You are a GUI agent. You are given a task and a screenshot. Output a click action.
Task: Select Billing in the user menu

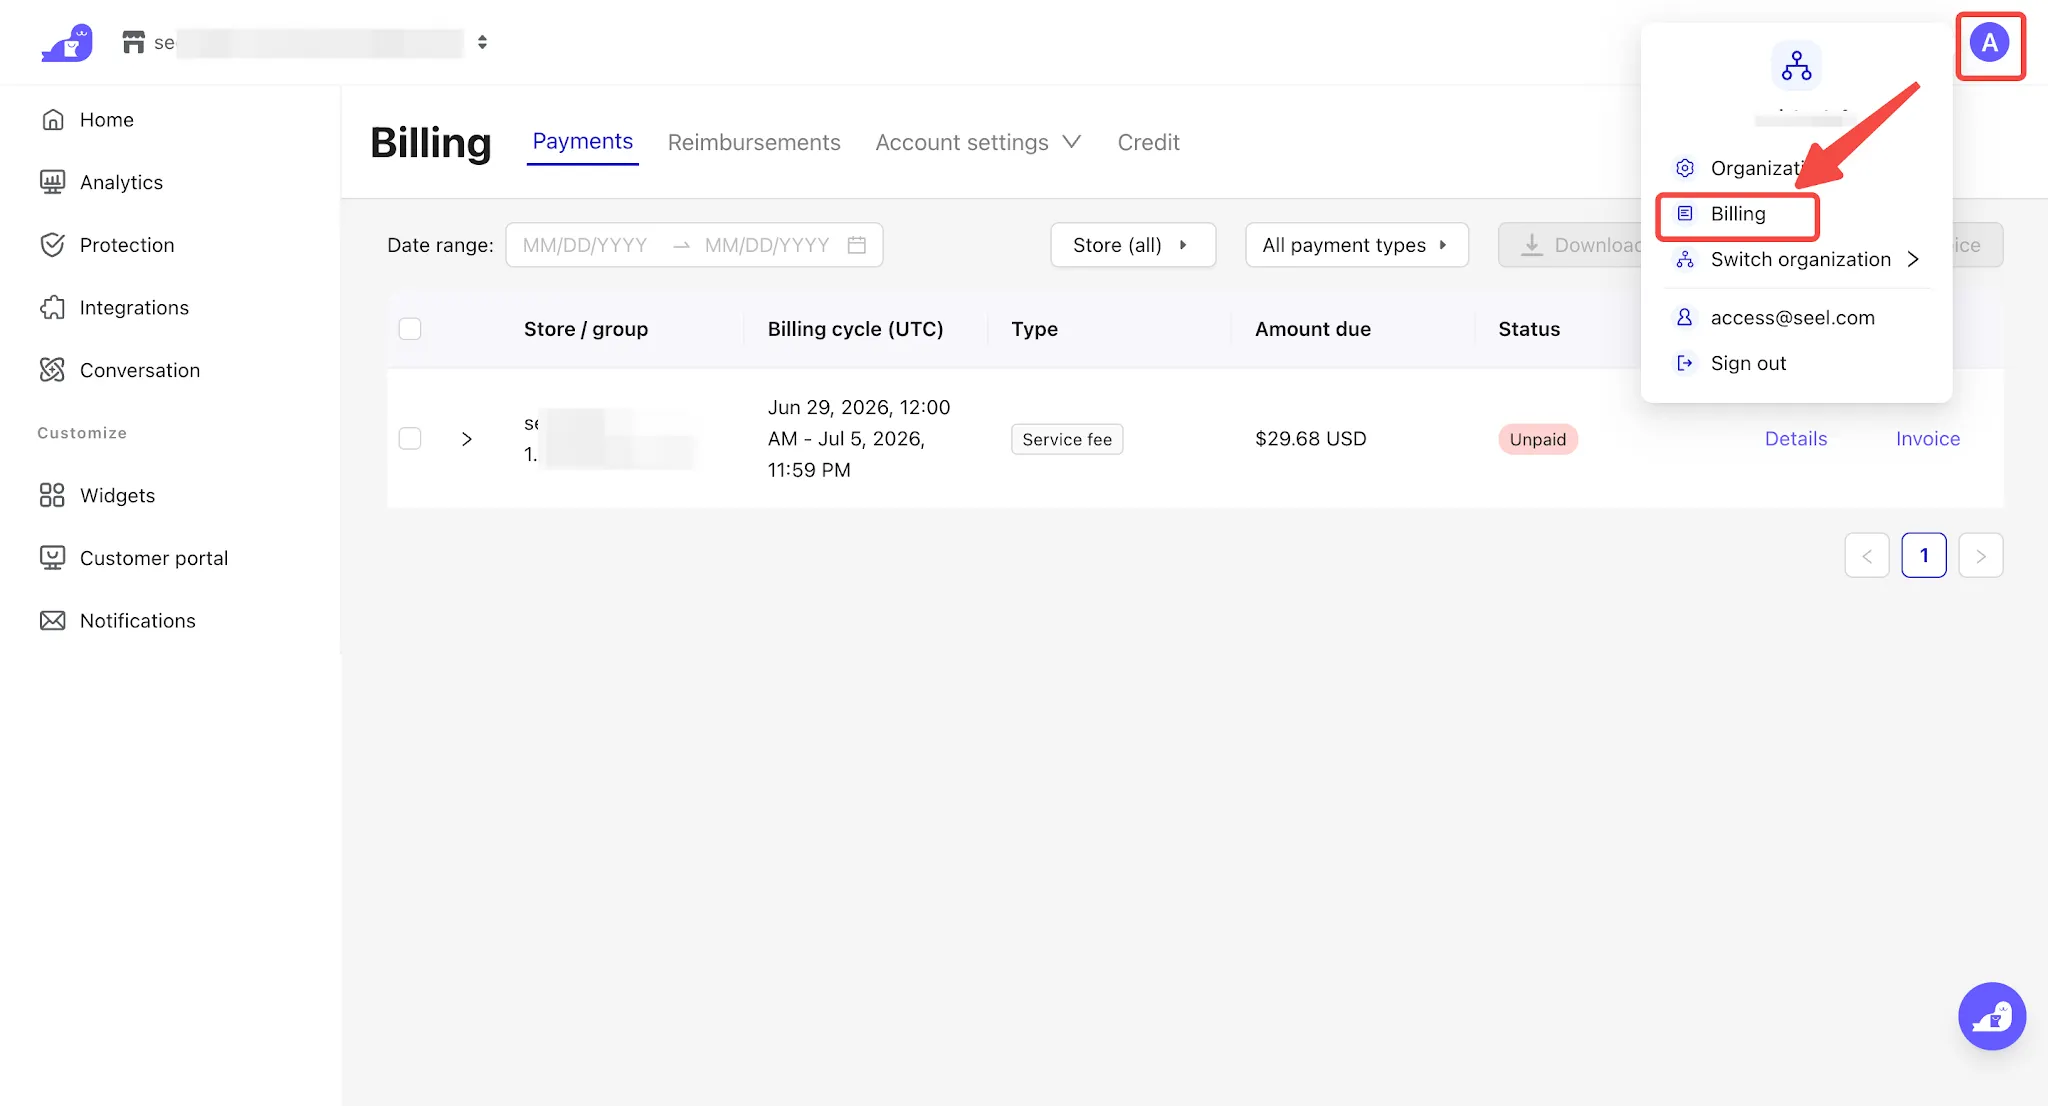coord(1737,214)
